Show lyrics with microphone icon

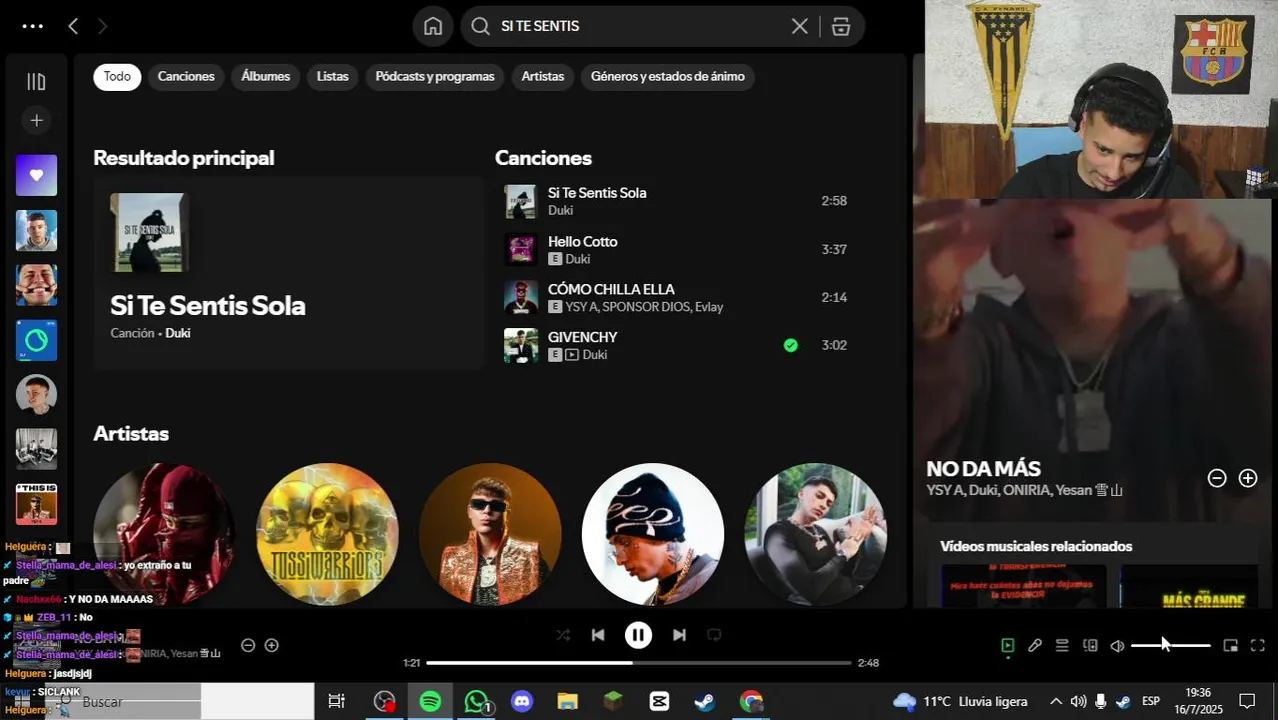pyautogui.click(x=1035, y=646)
